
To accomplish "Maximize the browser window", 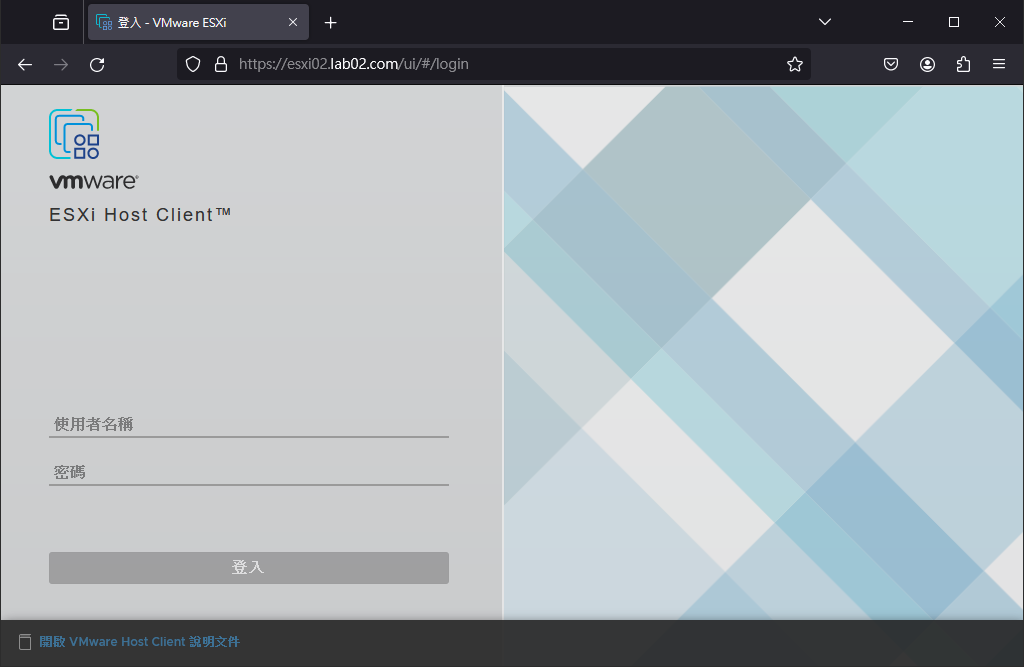I will [953, 22].
